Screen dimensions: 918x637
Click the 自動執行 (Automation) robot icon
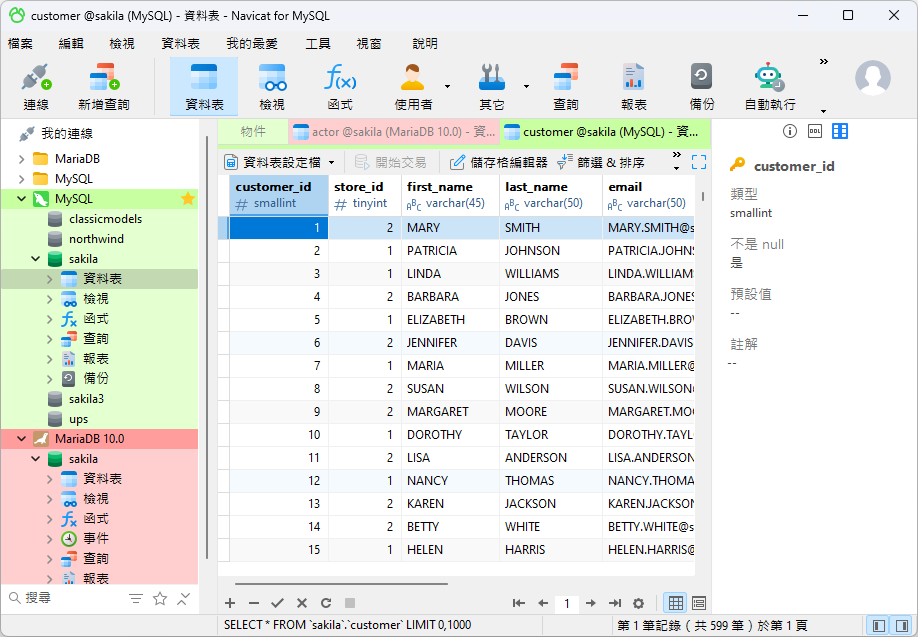click(x=769, y=86)
